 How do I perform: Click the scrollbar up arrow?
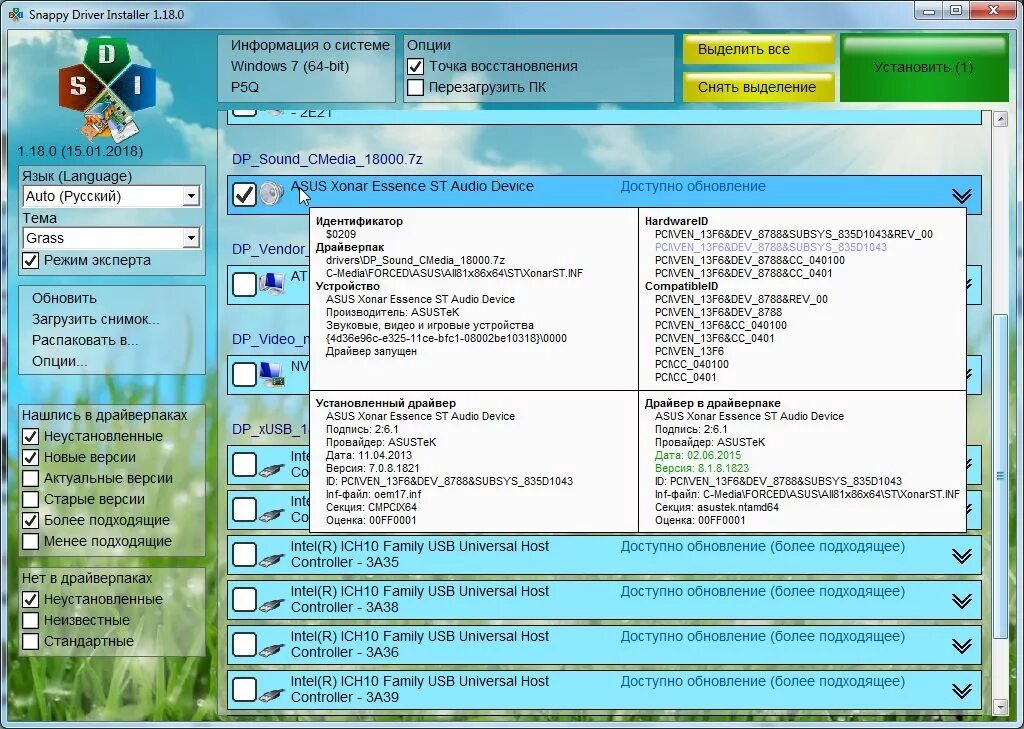[1000, 119]
